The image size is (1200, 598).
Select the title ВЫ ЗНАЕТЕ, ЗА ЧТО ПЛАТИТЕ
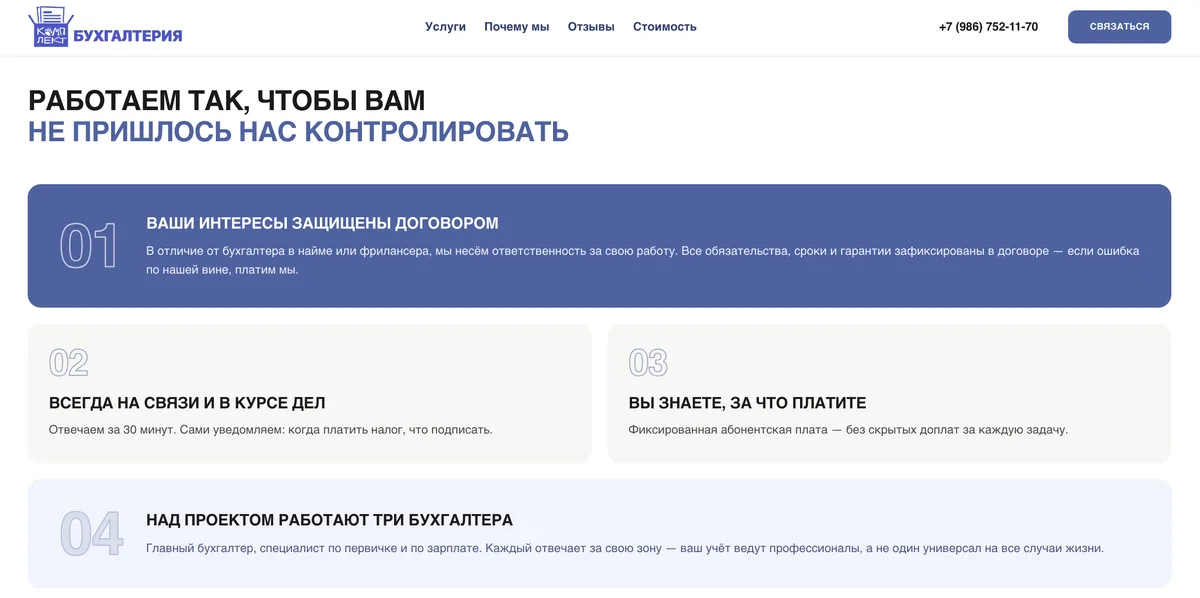point(747,403)
